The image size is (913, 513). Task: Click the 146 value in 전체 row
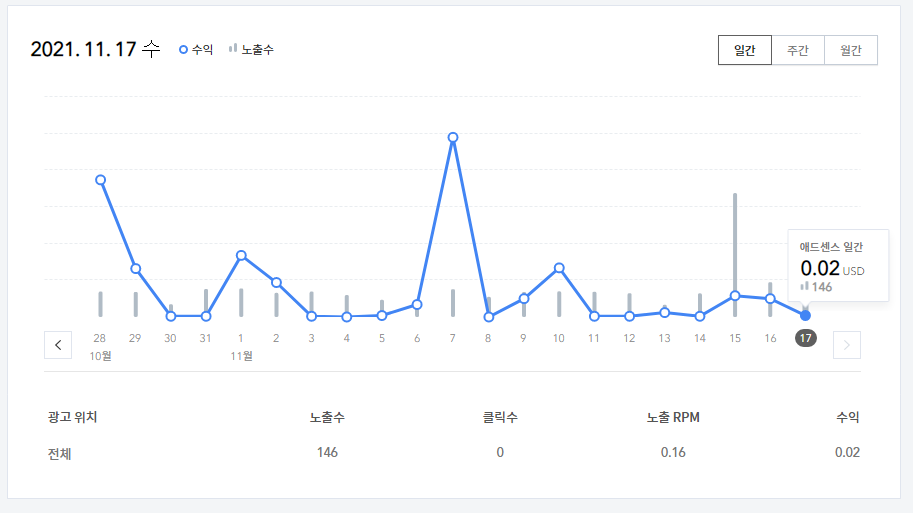click(327, 452)
